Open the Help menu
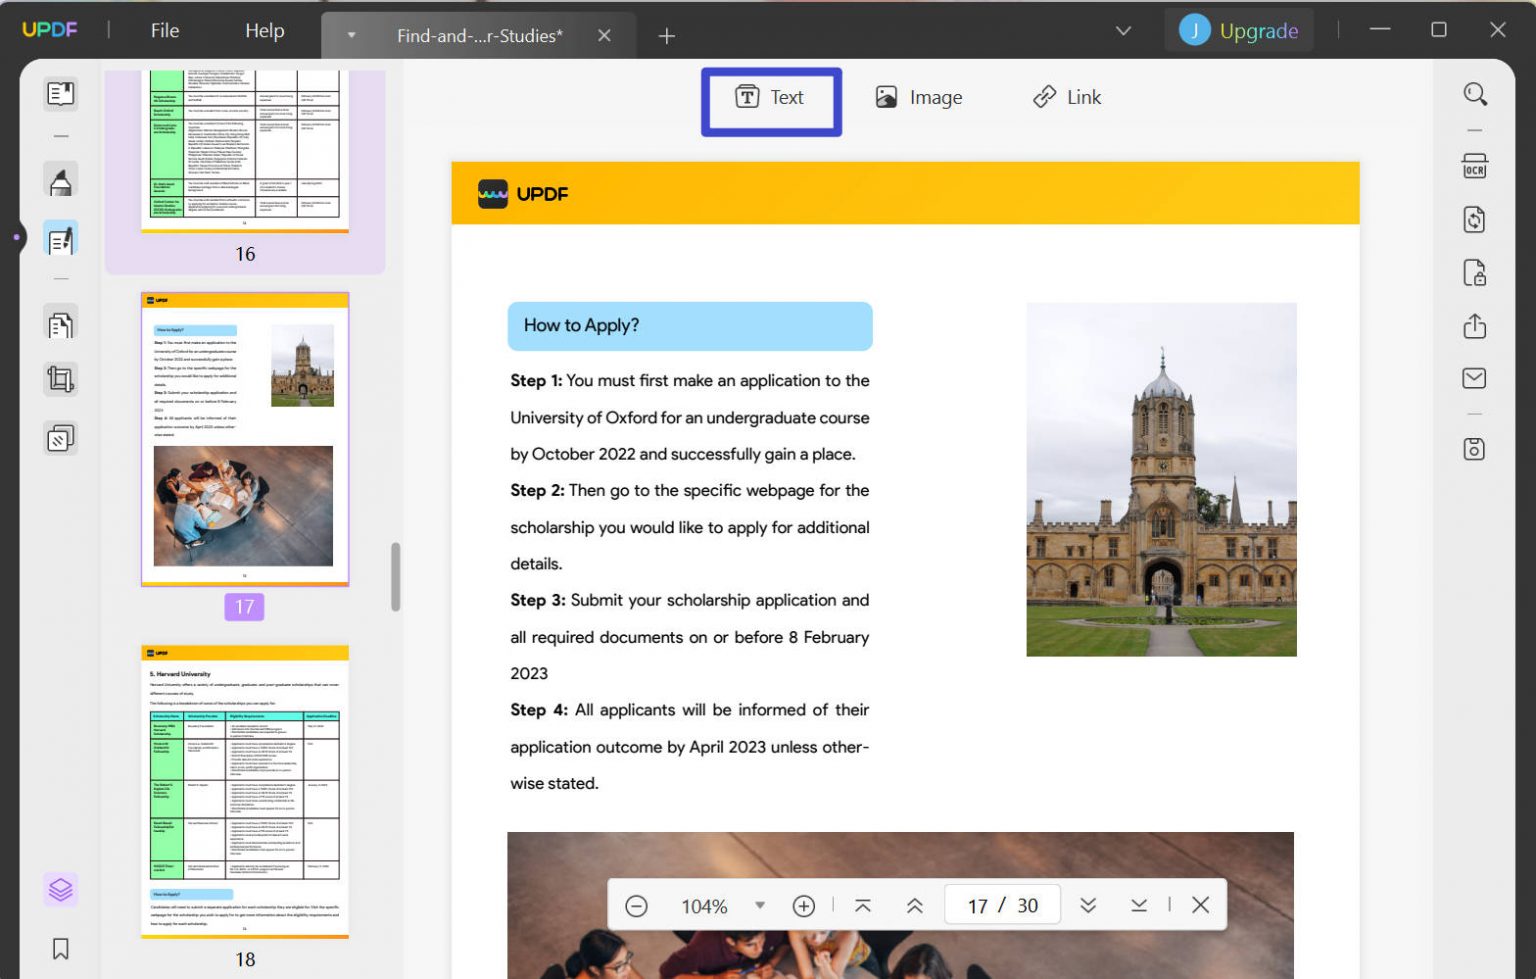The image size is (1536, 979). coord(265,31)
